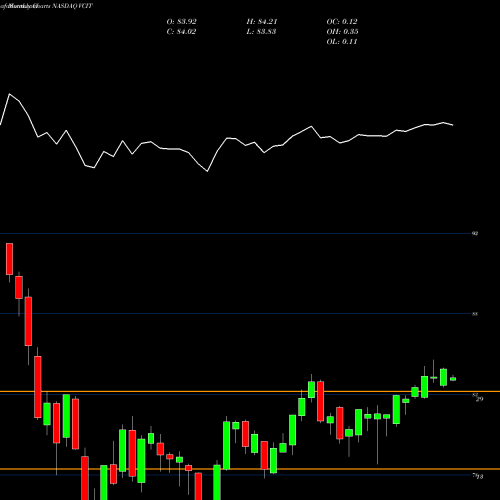The width and height of the screenshot is (500, 500).
Task: Click the low price L: 83.83
Action: click(261, 32)
